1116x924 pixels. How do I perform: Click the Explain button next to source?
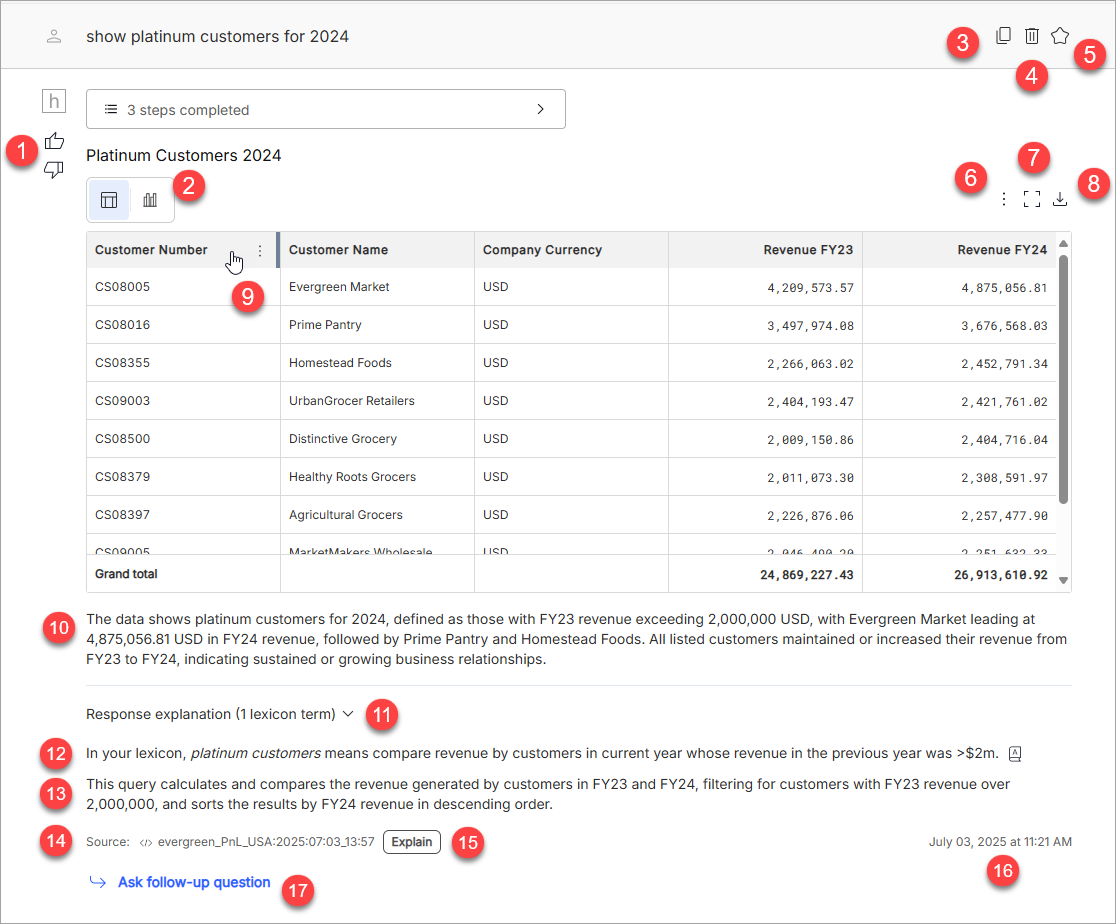[x=411, y=842]
